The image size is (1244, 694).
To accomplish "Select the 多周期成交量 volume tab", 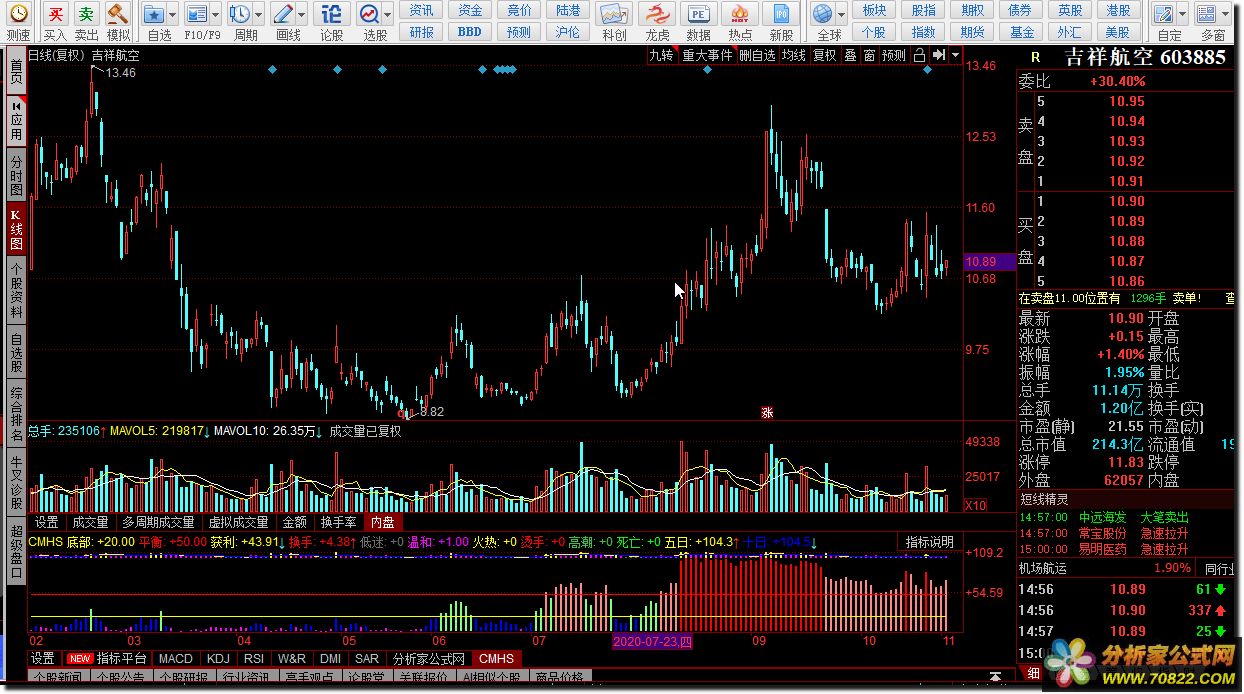I will click(159, 522).
